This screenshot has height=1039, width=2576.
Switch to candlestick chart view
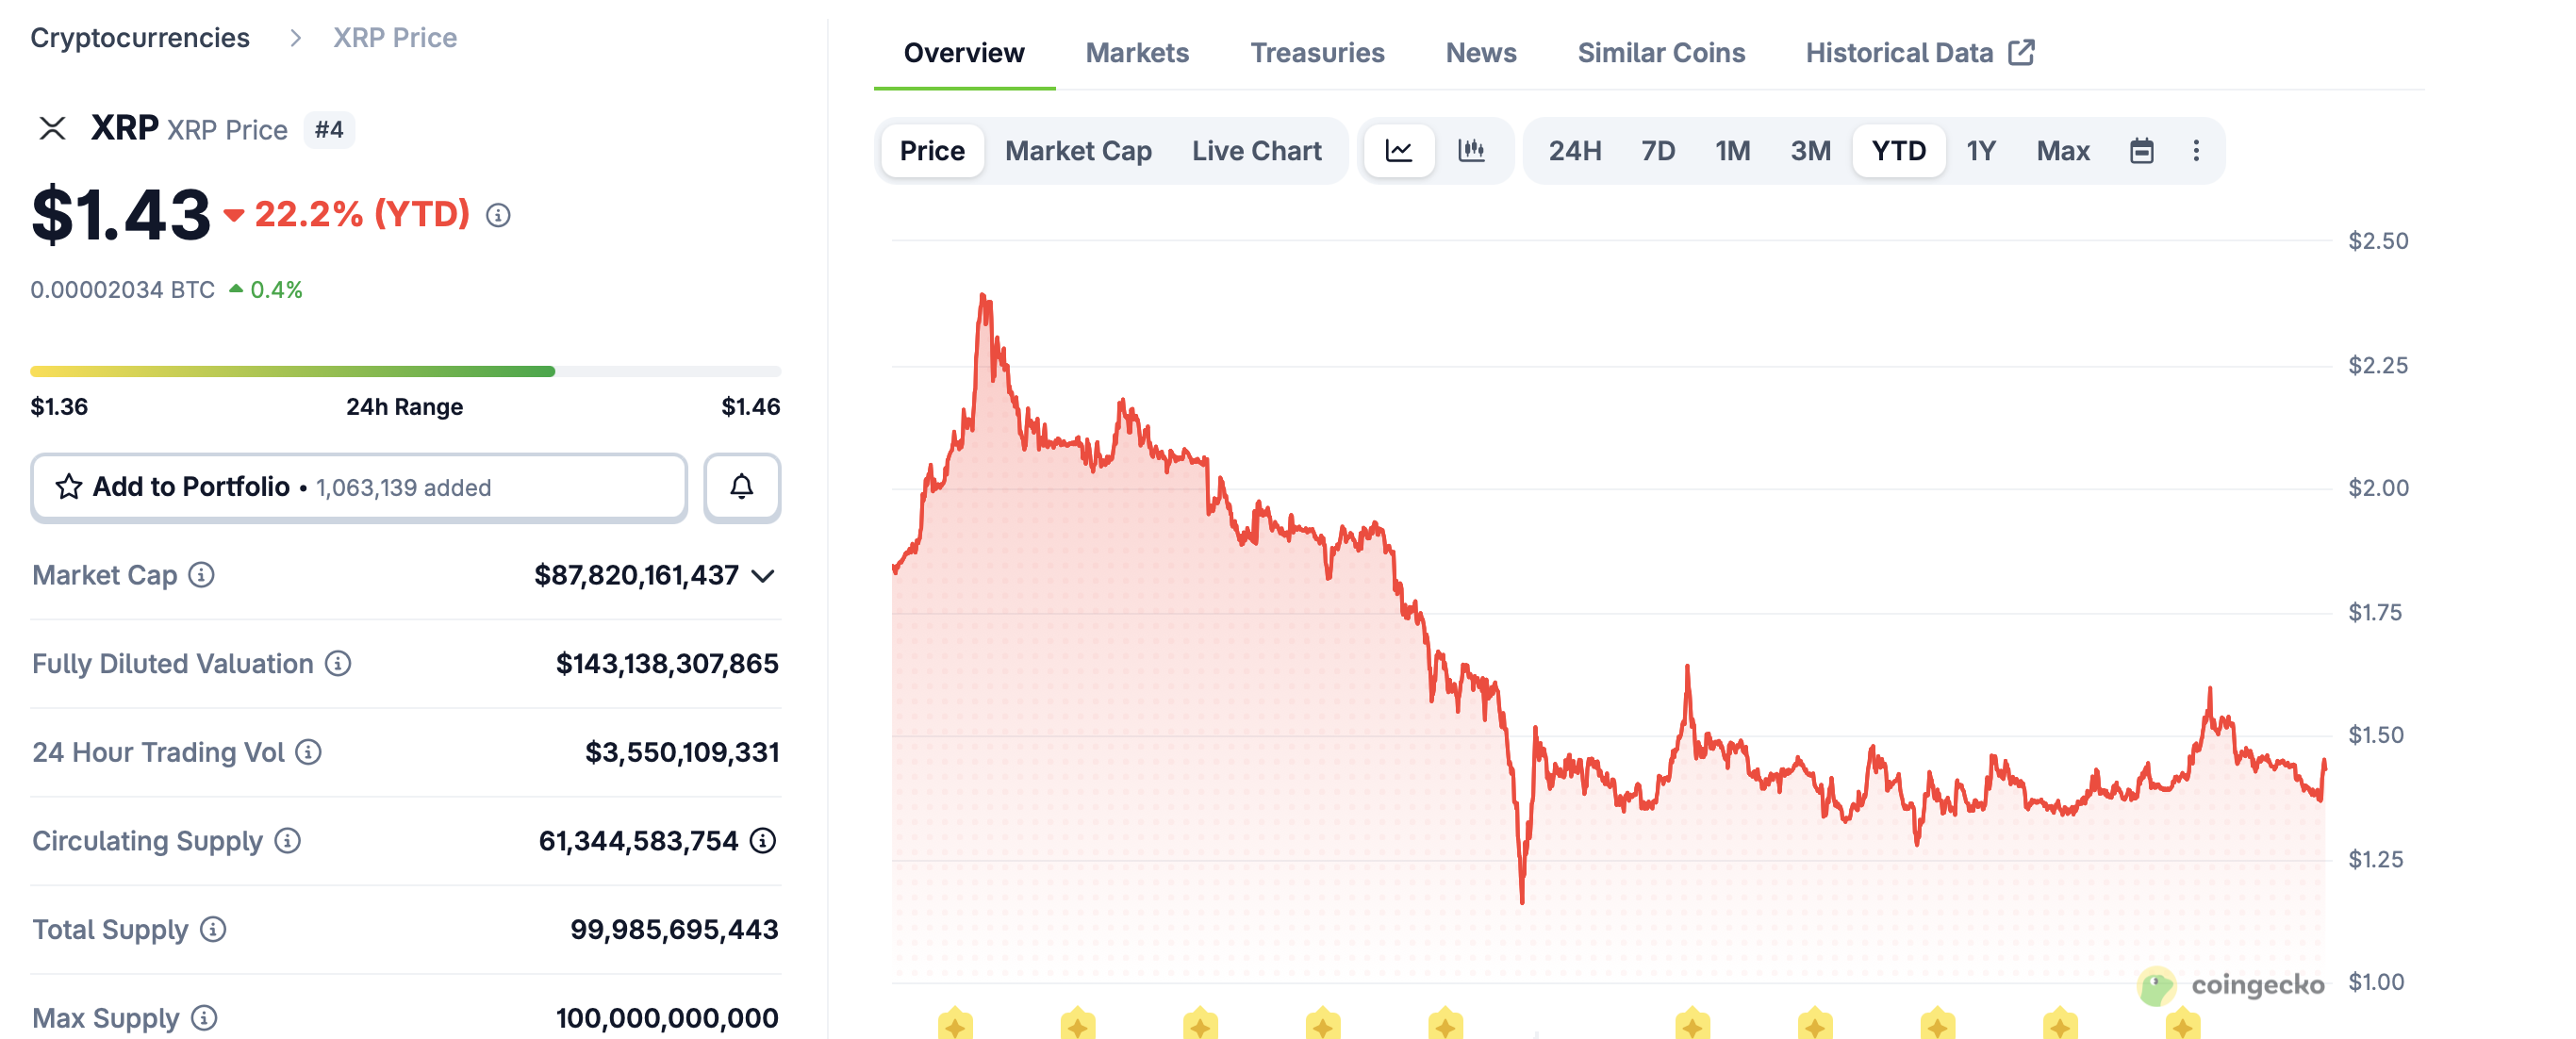[1472, 150]
